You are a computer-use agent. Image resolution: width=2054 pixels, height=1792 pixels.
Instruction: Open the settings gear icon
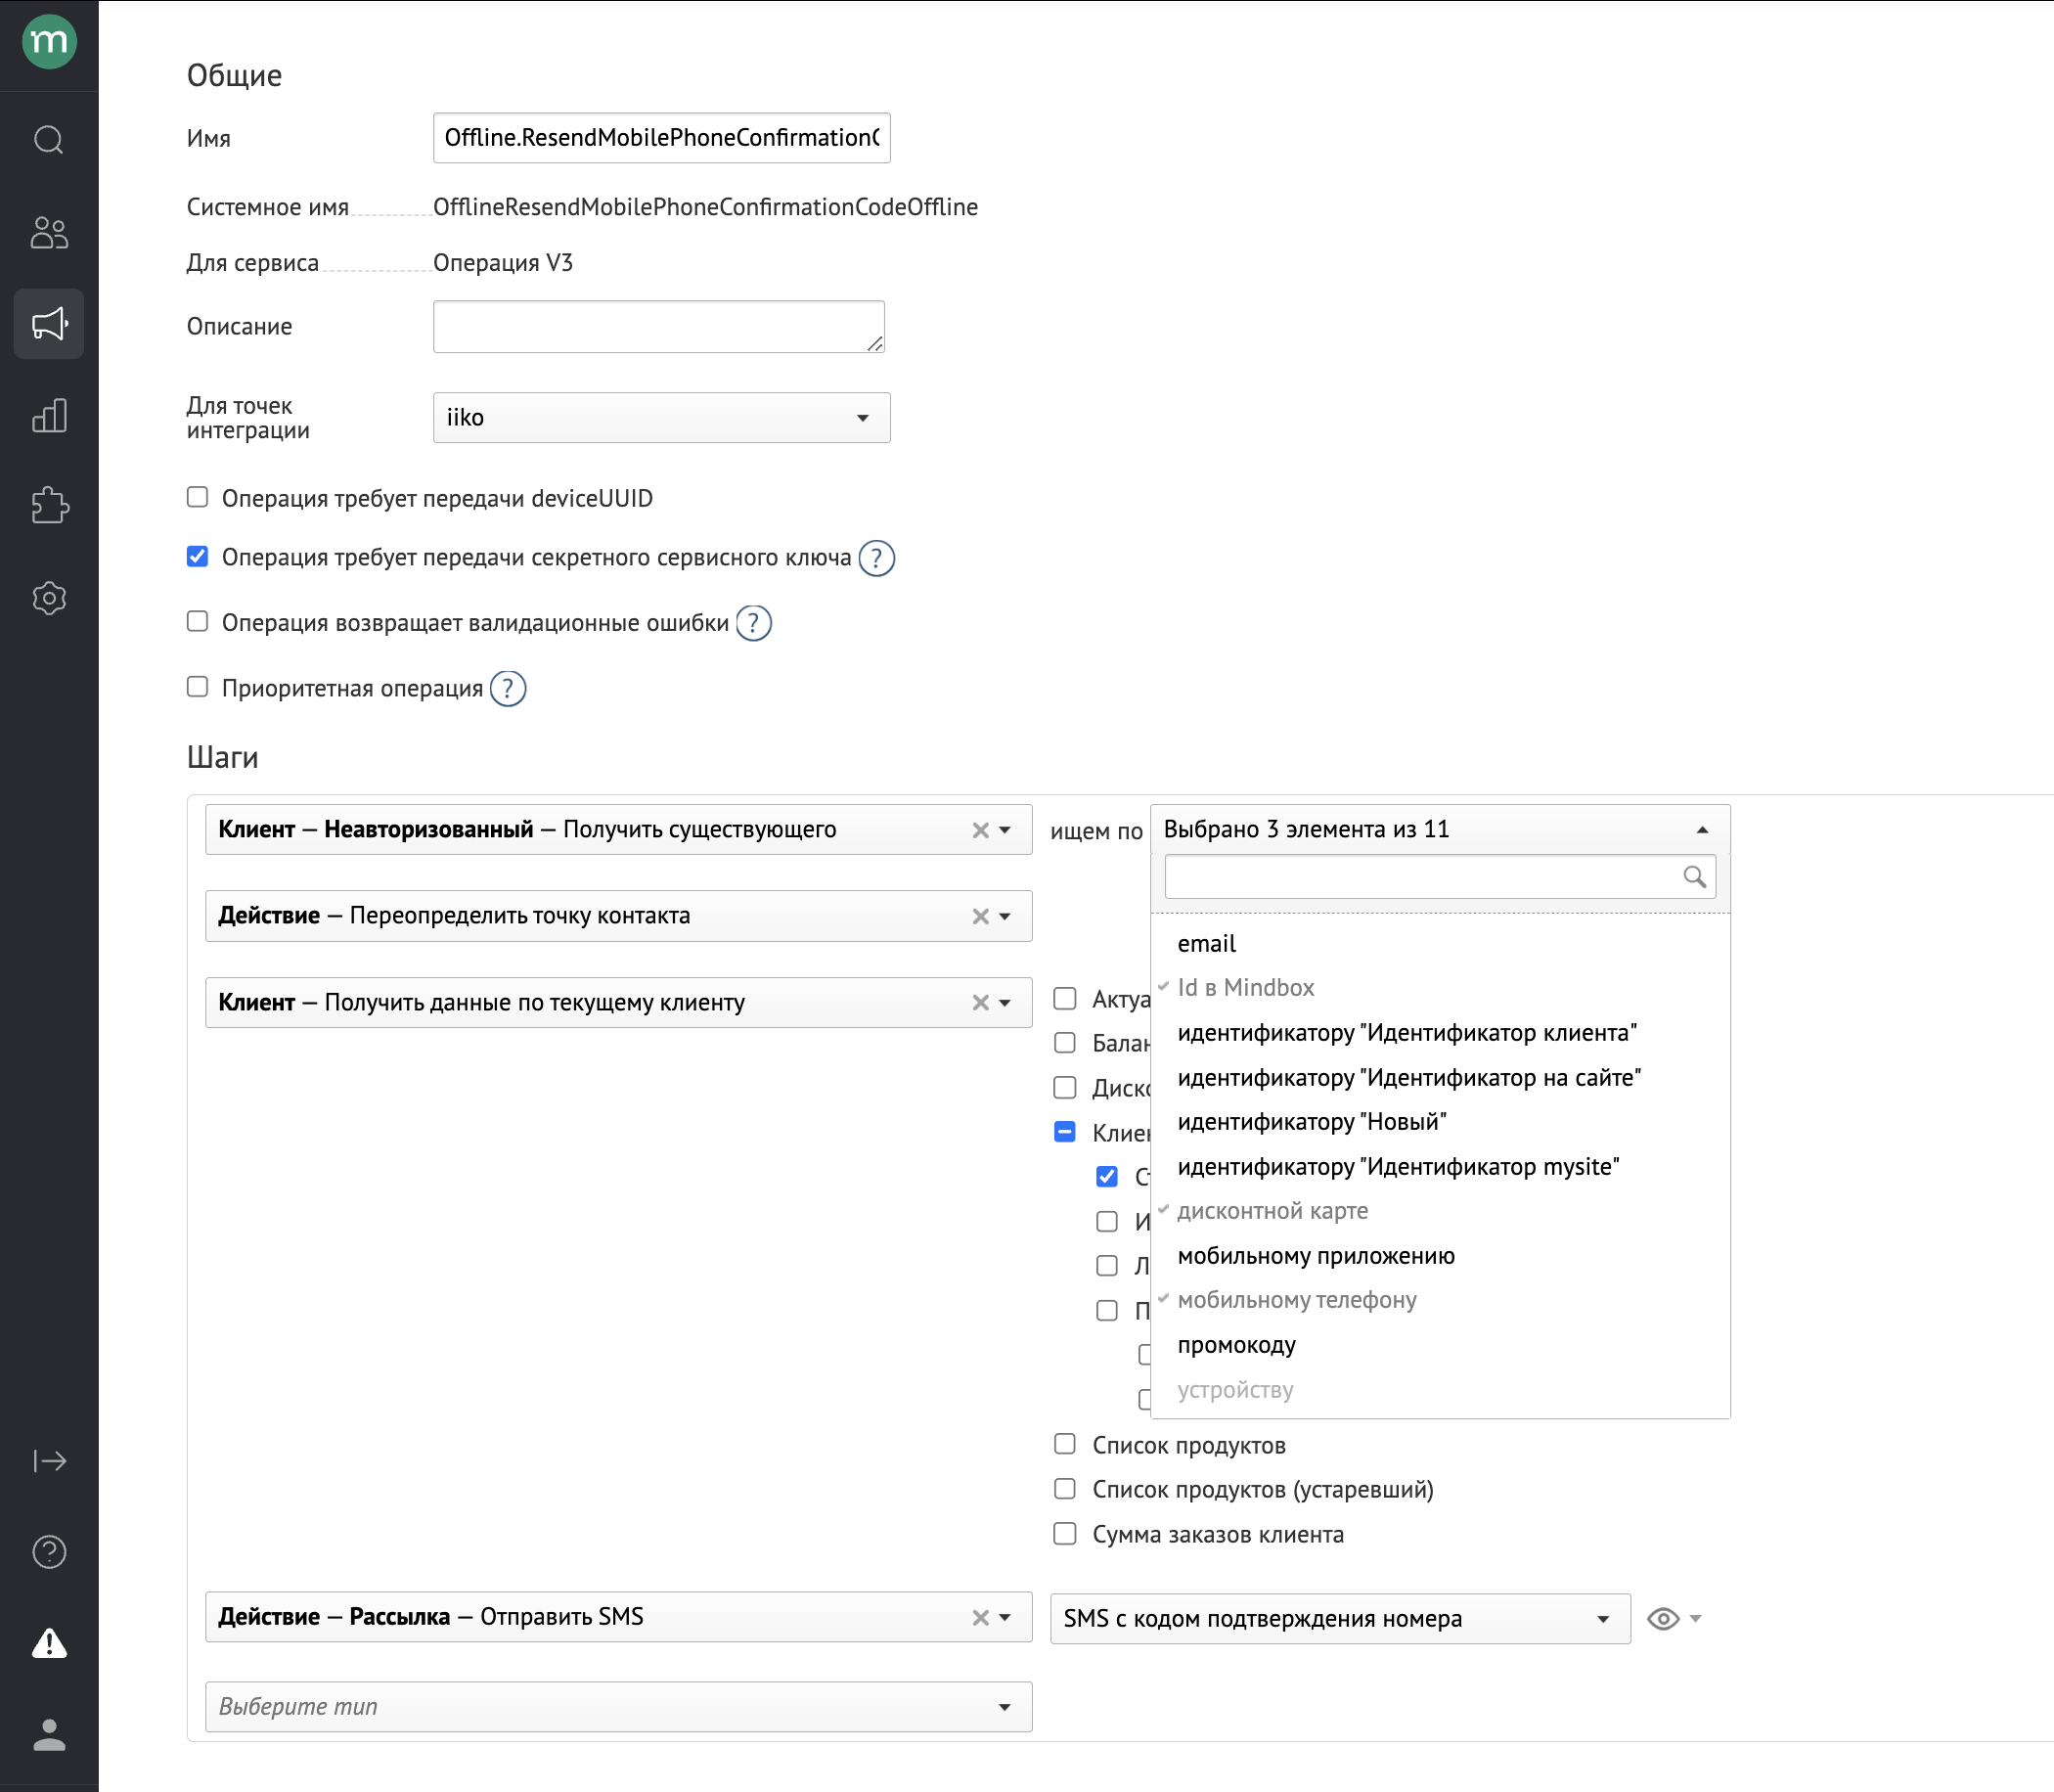pyautogui.click(x=49, y=598)
